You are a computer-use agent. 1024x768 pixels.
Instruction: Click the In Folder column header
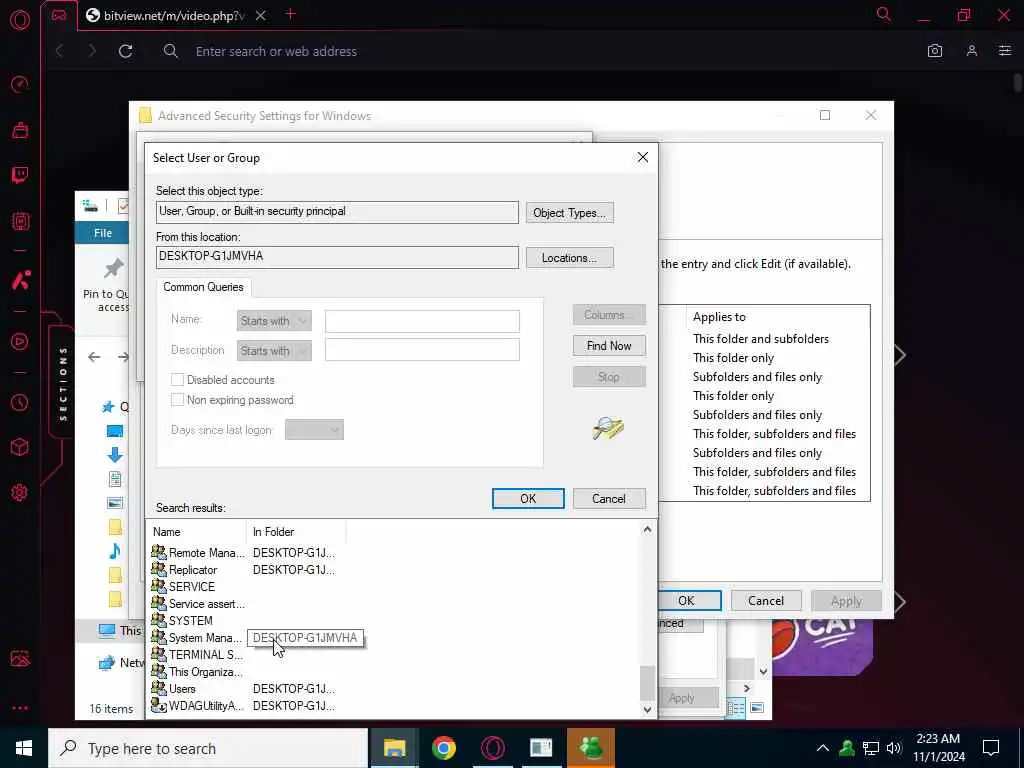(x=295, y=532)
